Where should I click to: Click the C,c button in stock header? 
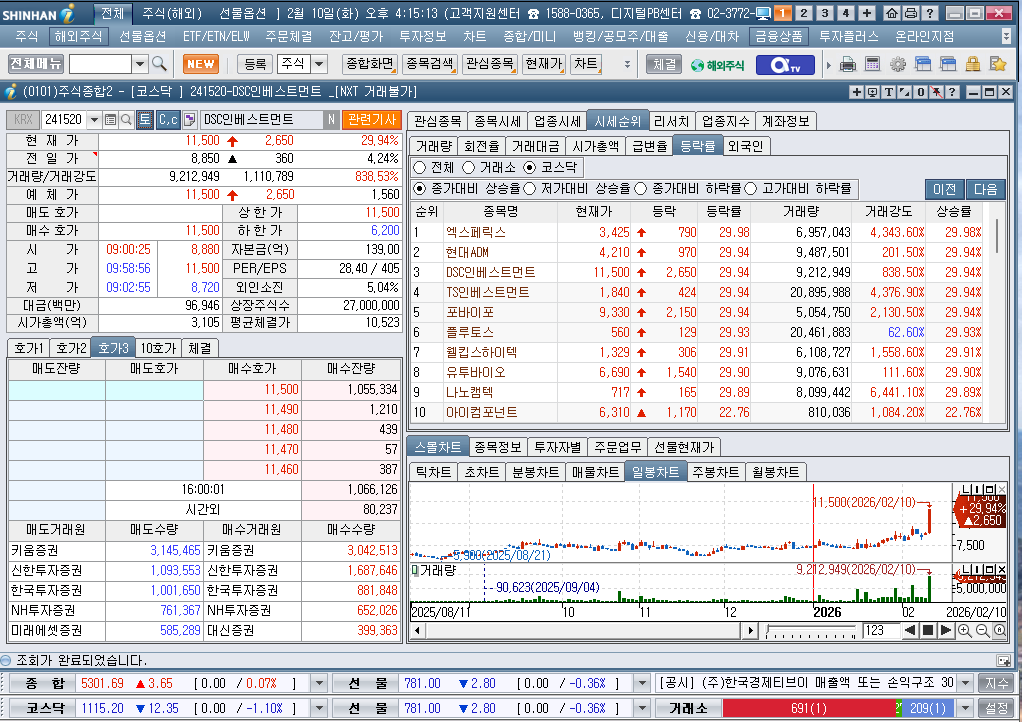(168, 119)
